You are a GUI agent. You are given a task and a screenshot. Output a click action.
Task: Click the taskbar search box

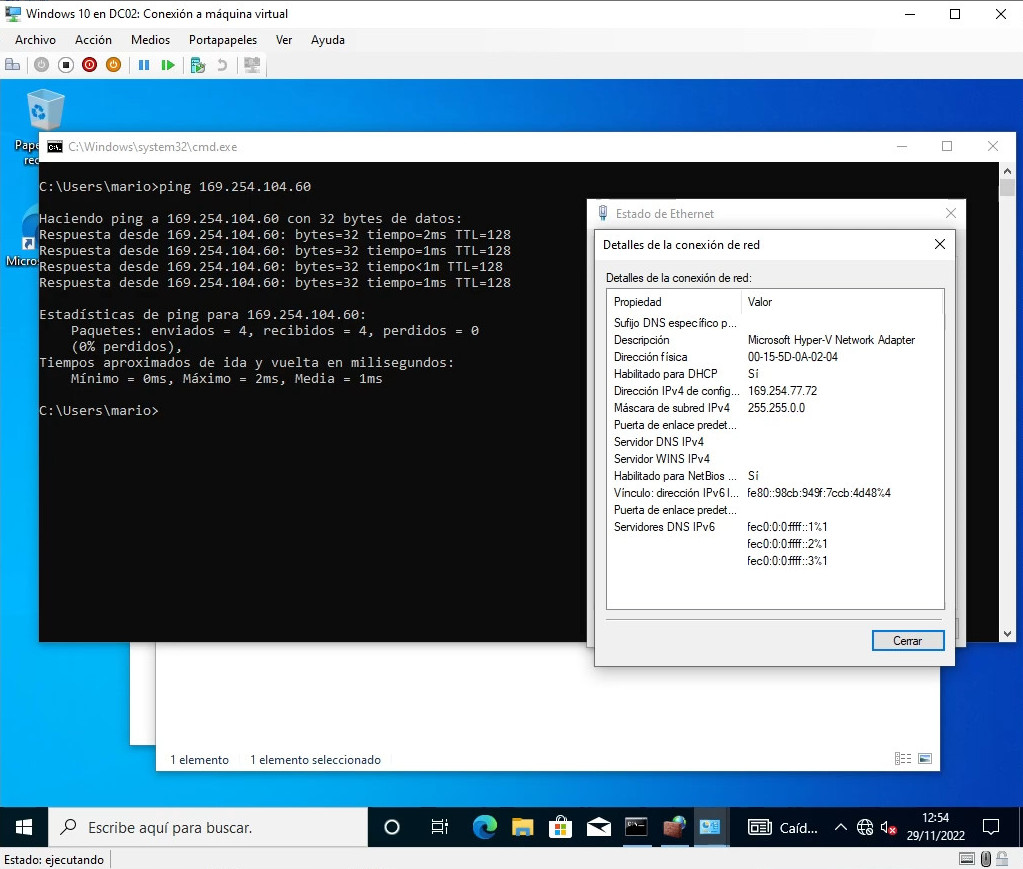210,827
